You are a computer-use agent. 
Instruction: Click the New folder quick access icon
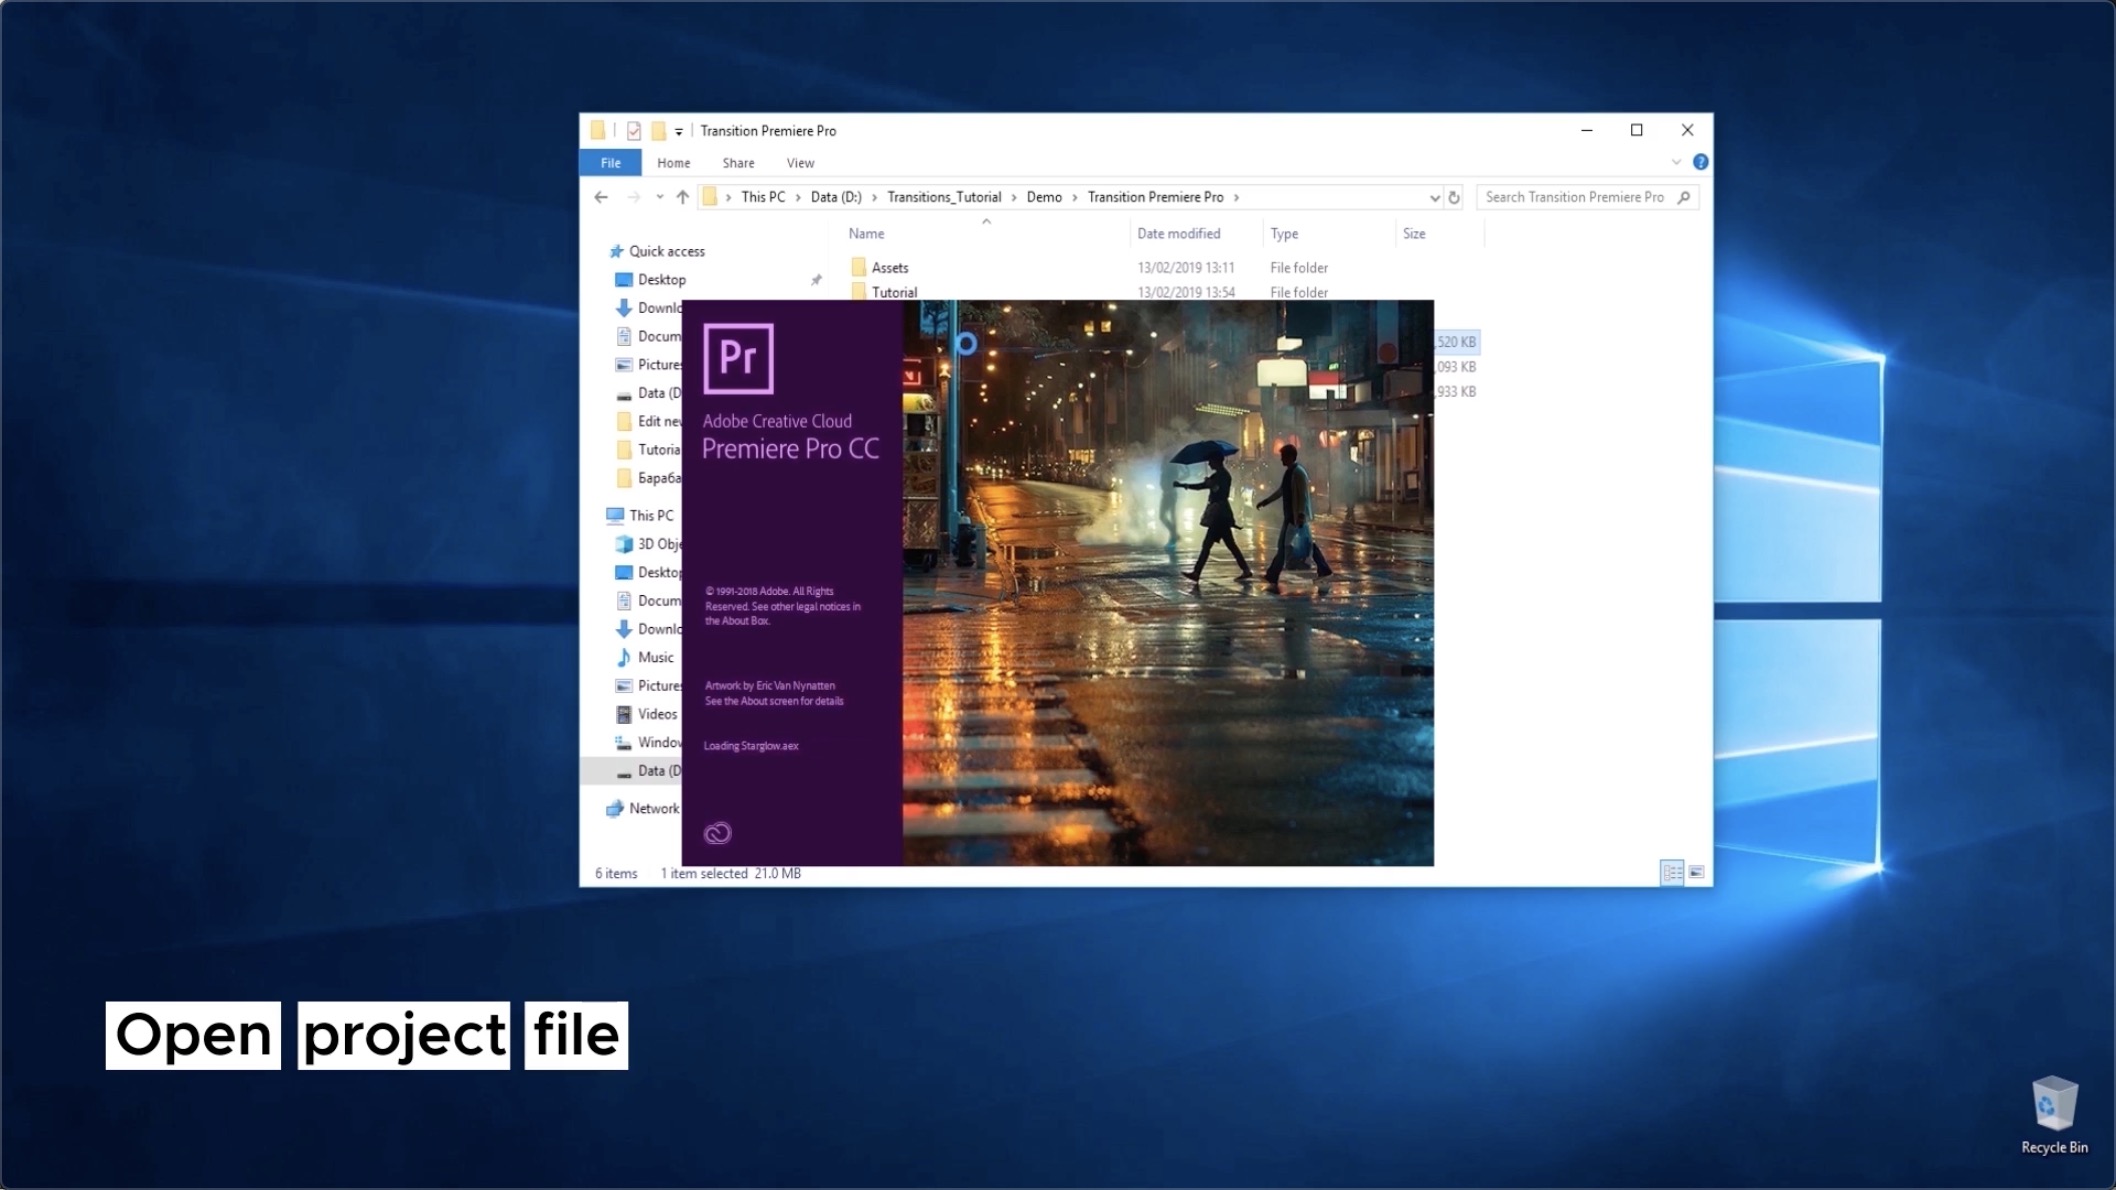658,131
